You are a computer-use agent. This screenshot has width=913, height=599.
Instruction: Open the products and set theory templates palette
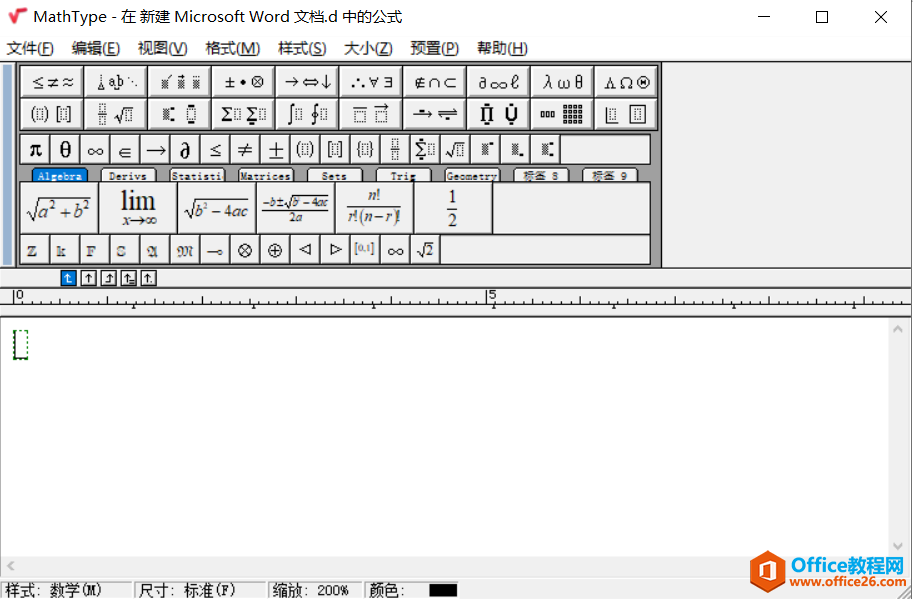click(499, 114)
